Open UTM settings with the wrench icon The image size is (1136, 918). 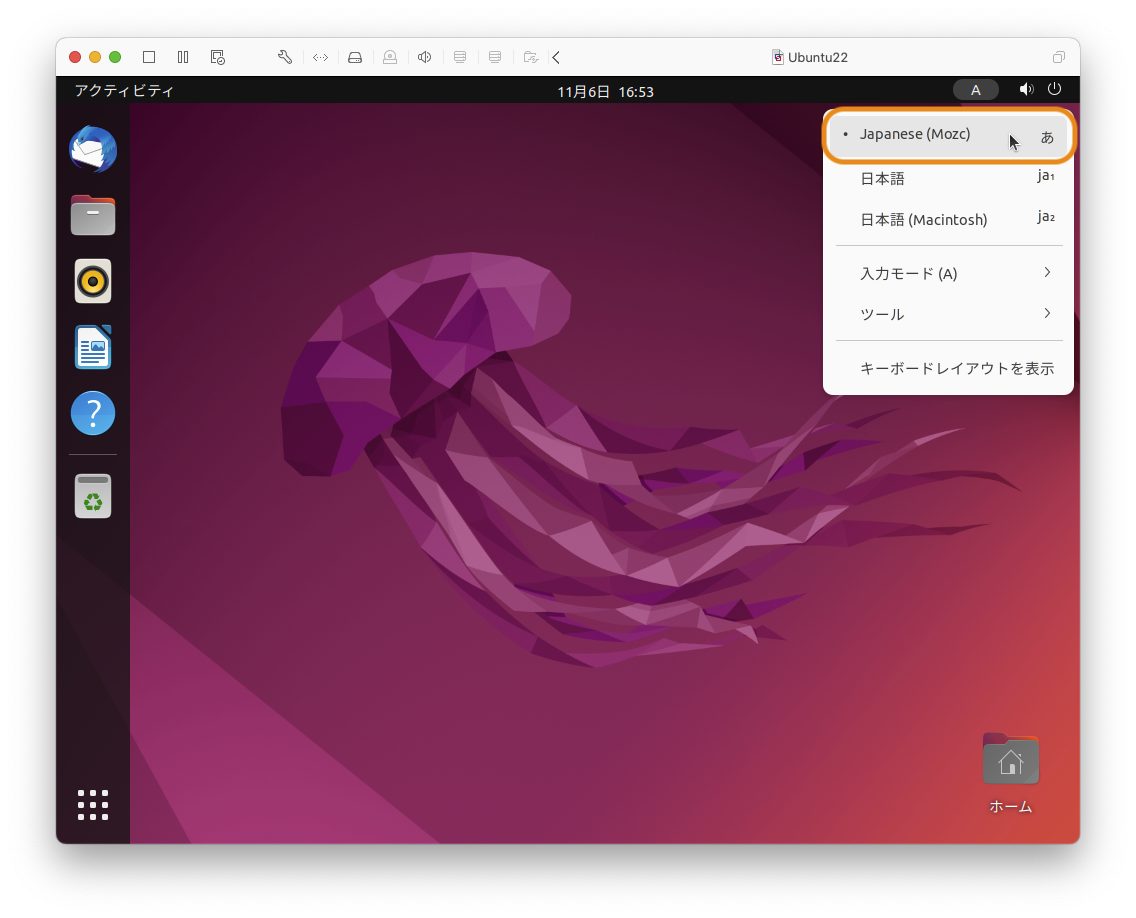click(x=284, y=57)
